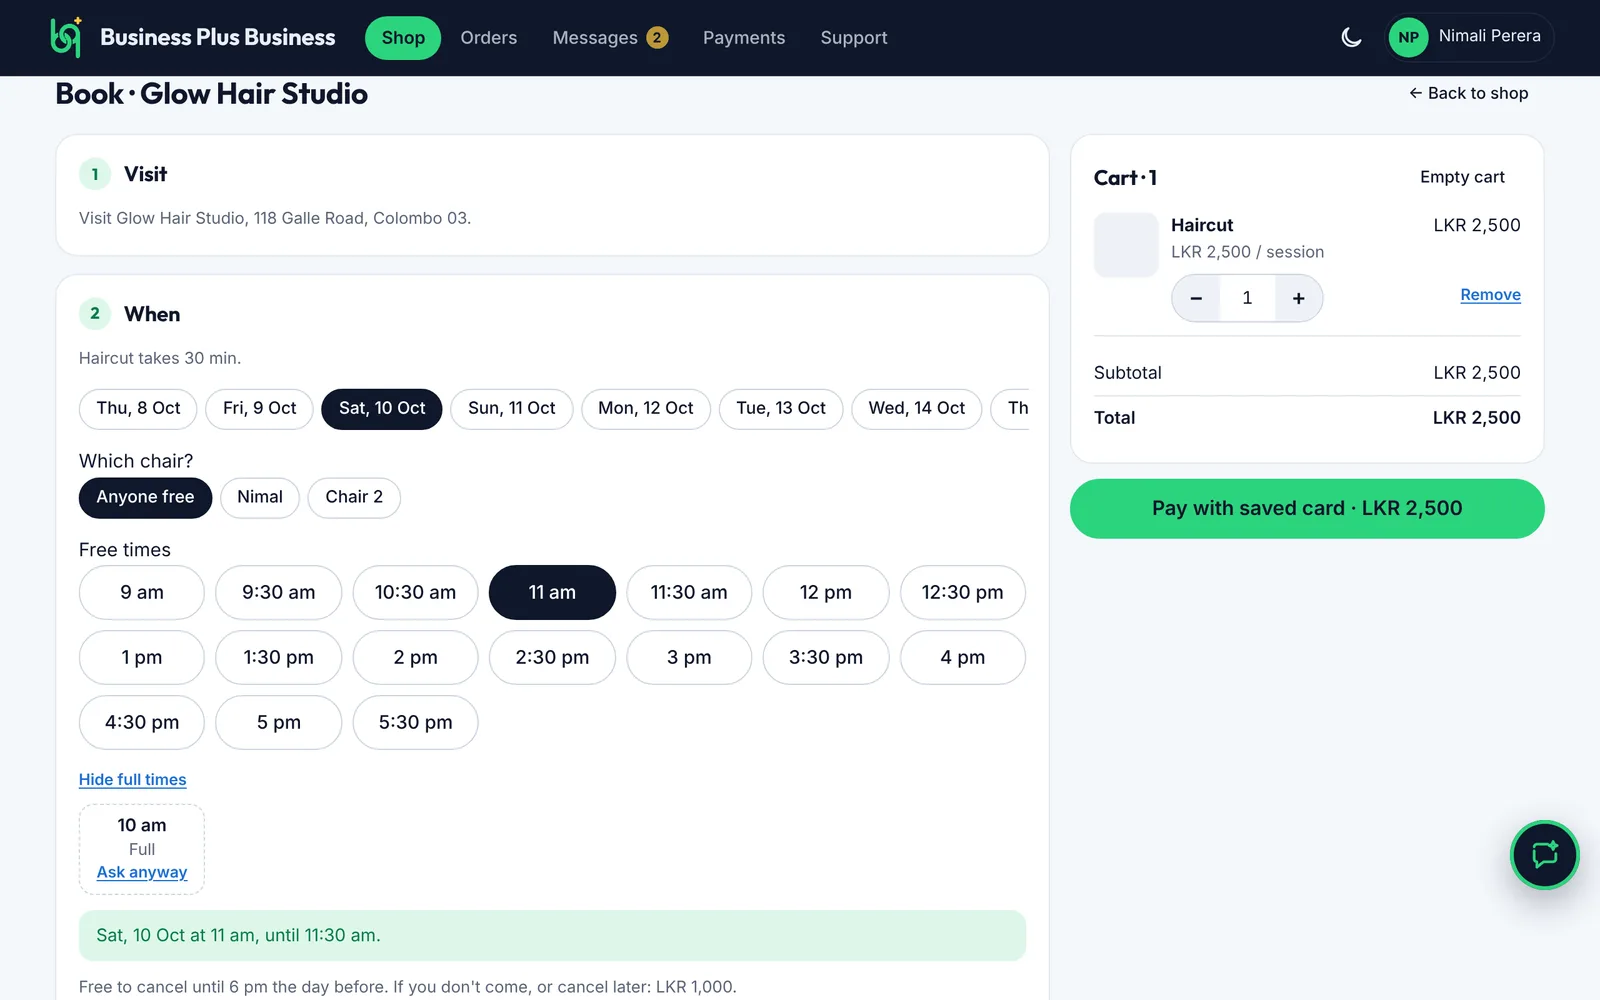This screenshot has width=1600, height=1000.
Task: Select the 9 am time slot
Action: pyautogui.click(x=142, y=593)
